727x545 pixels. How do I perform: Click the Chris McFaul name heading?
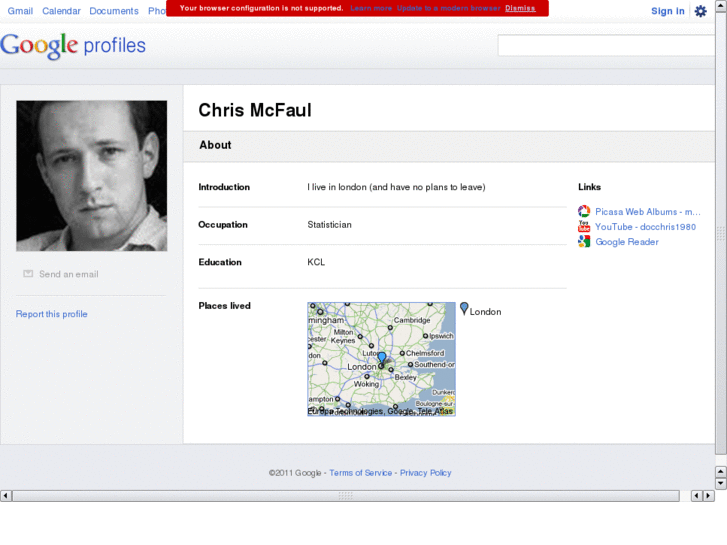coord(255,110)
